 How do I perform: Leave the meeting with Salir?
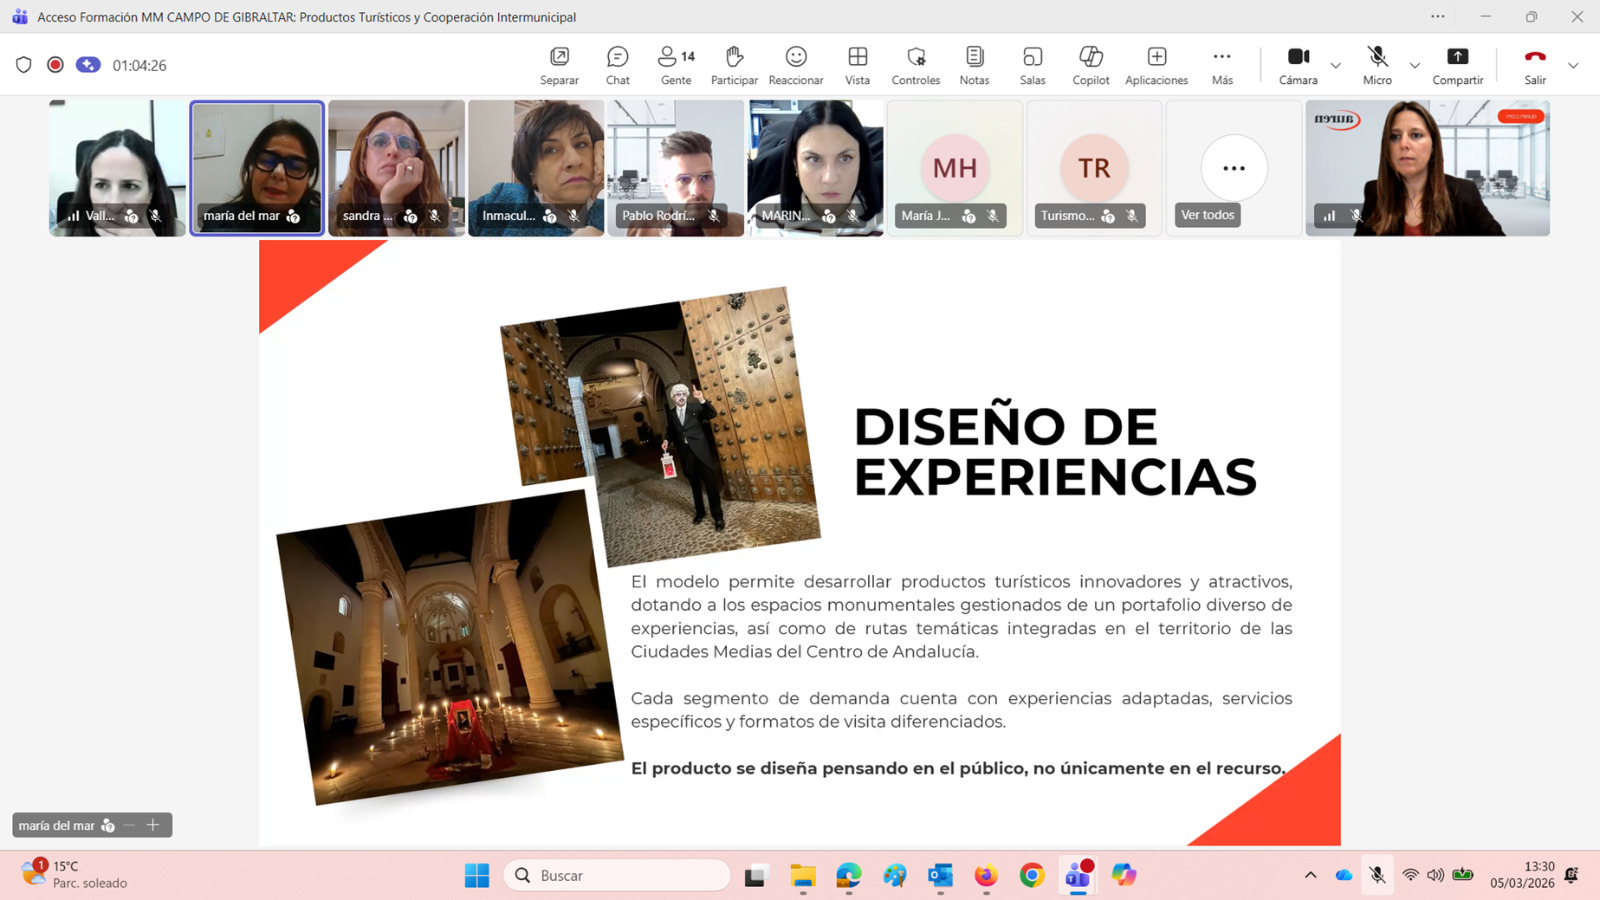1535,65
